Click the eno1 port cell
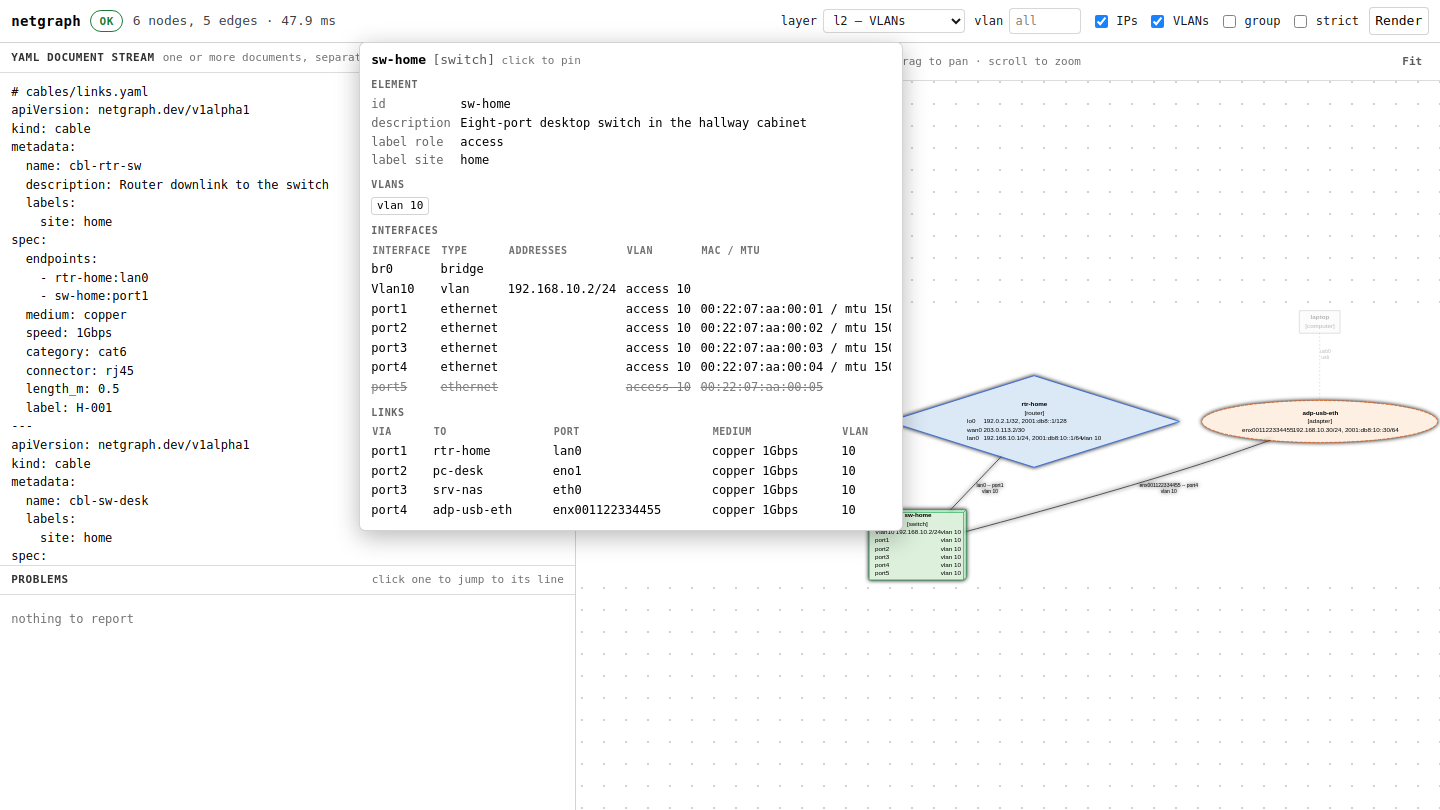Viewport: 1440px width, 810px height. (x=567, y=471)
